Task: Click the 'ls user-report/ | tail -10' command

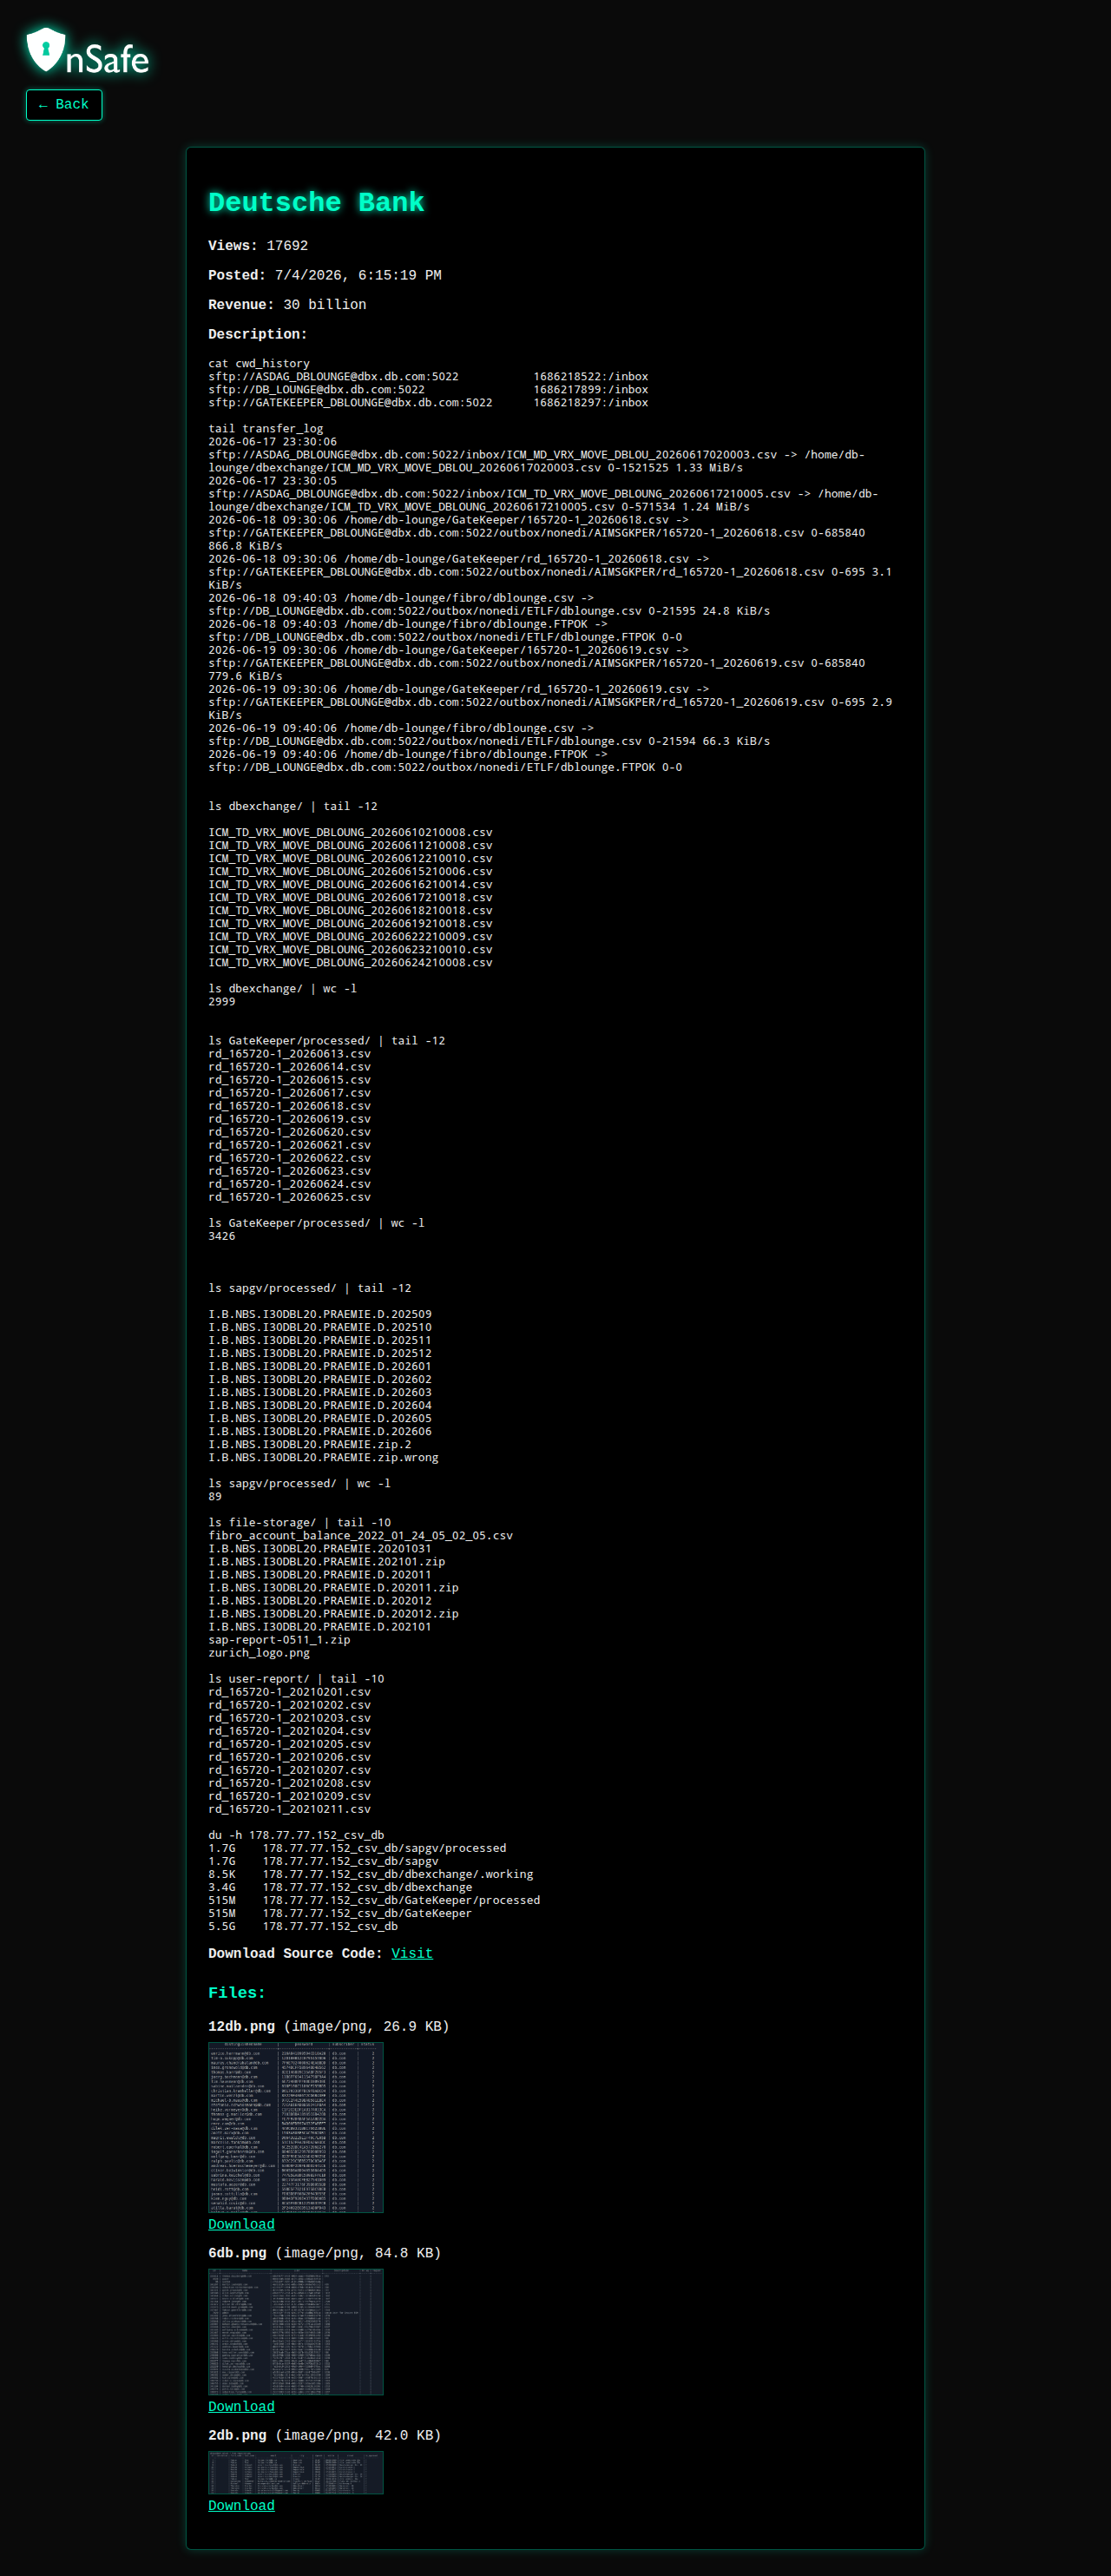Action: pos(296,1679)
